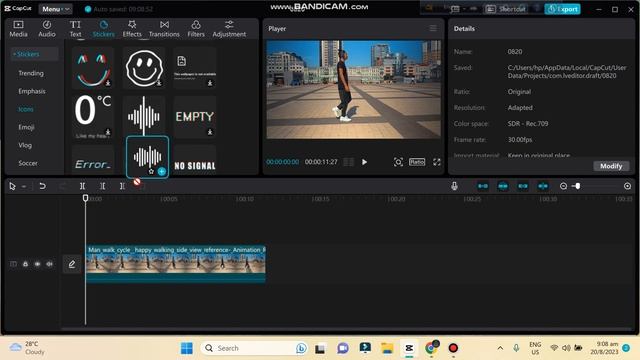Delete right of playhead
Screen dimensions: 640x360
(x=122, y=186)
